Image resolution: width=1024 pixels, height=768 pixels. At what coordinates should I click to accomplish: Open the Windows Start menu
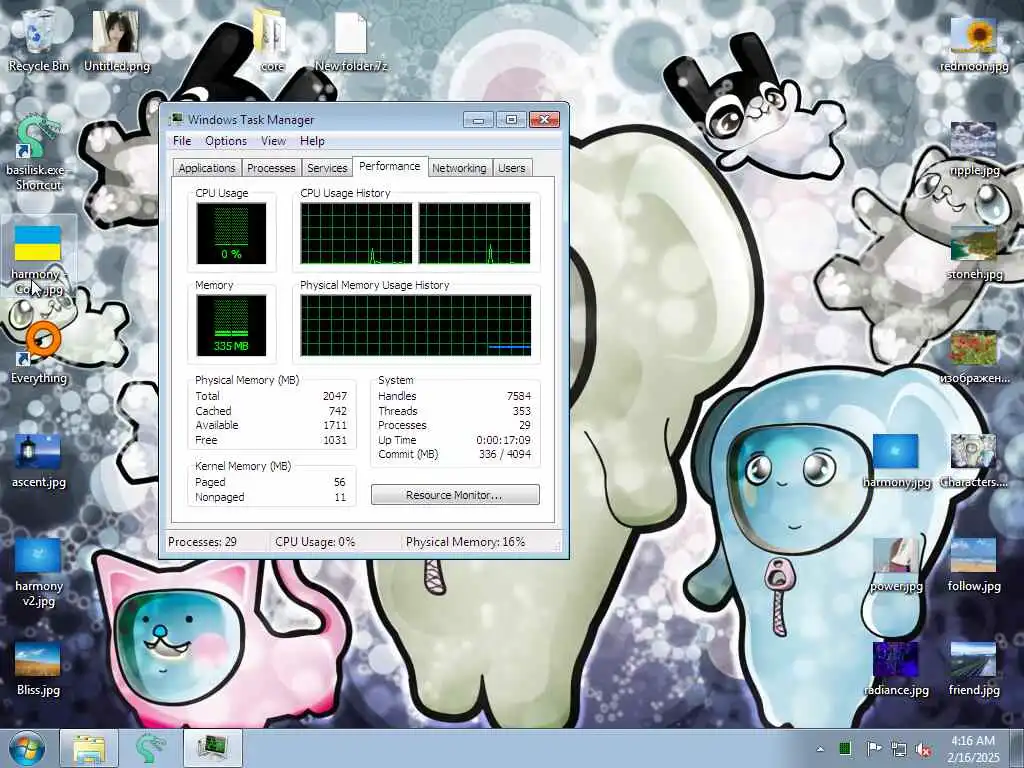(x=27, y=749)
